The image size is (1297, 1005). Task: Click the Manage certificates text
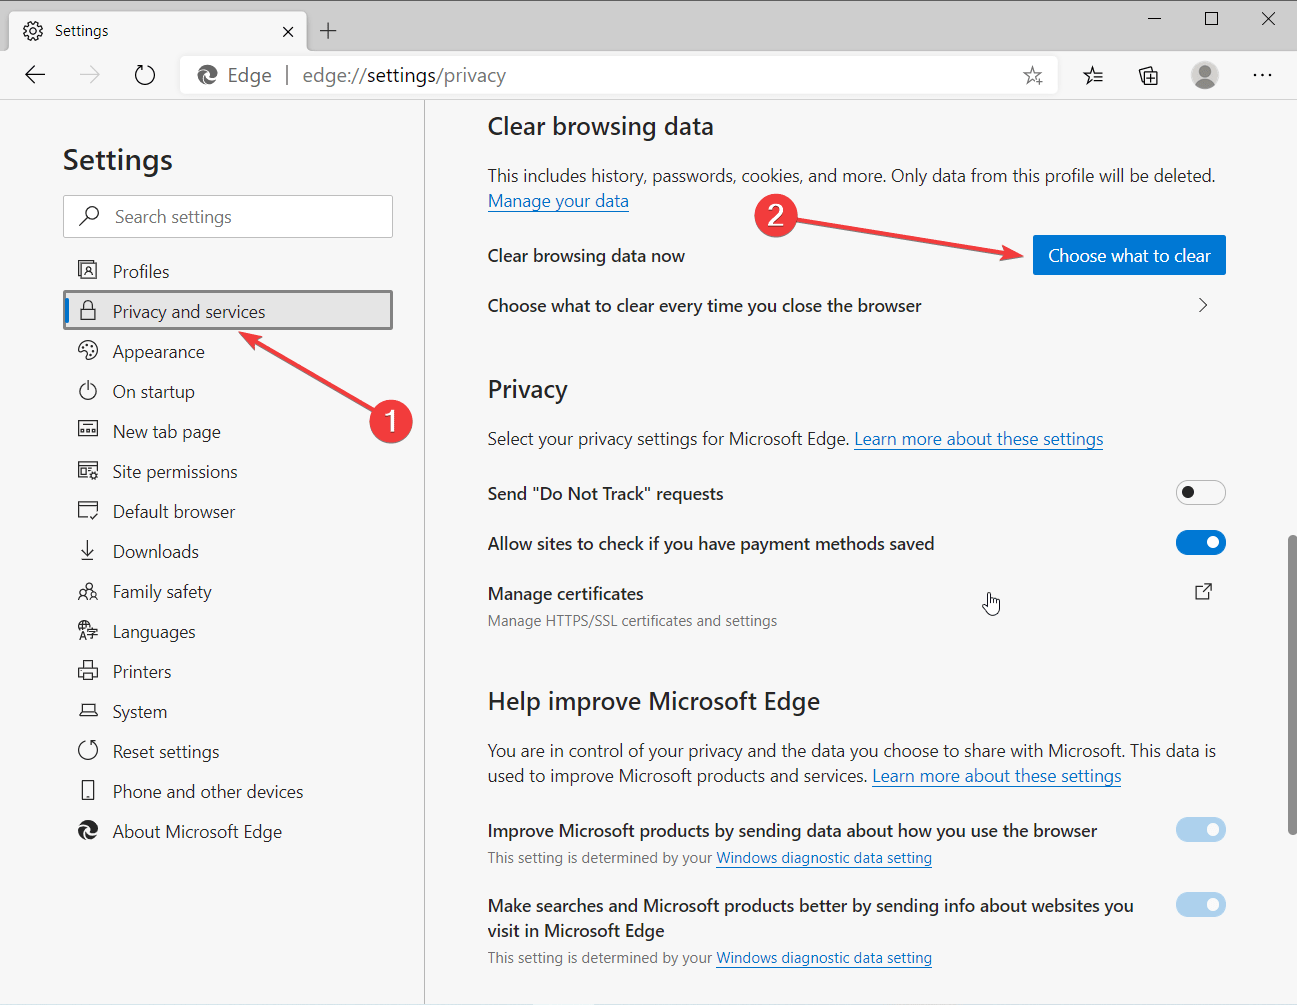565,594
